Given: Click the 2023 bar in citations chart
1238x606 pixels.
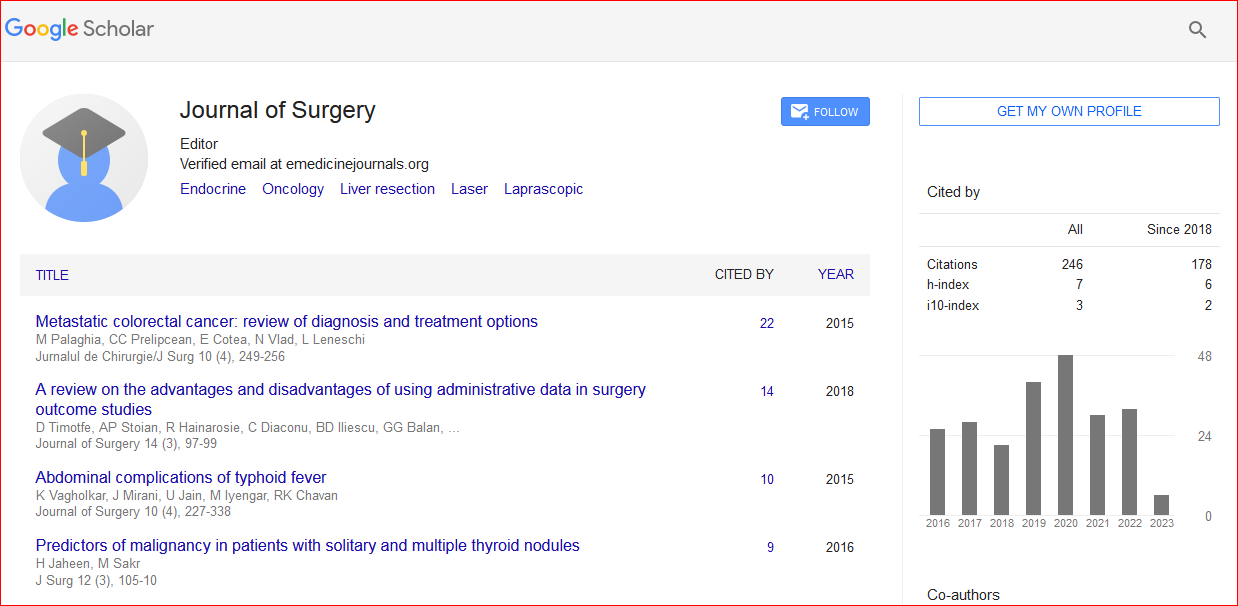Looking at the screenshot, I should pos(1161,505).
